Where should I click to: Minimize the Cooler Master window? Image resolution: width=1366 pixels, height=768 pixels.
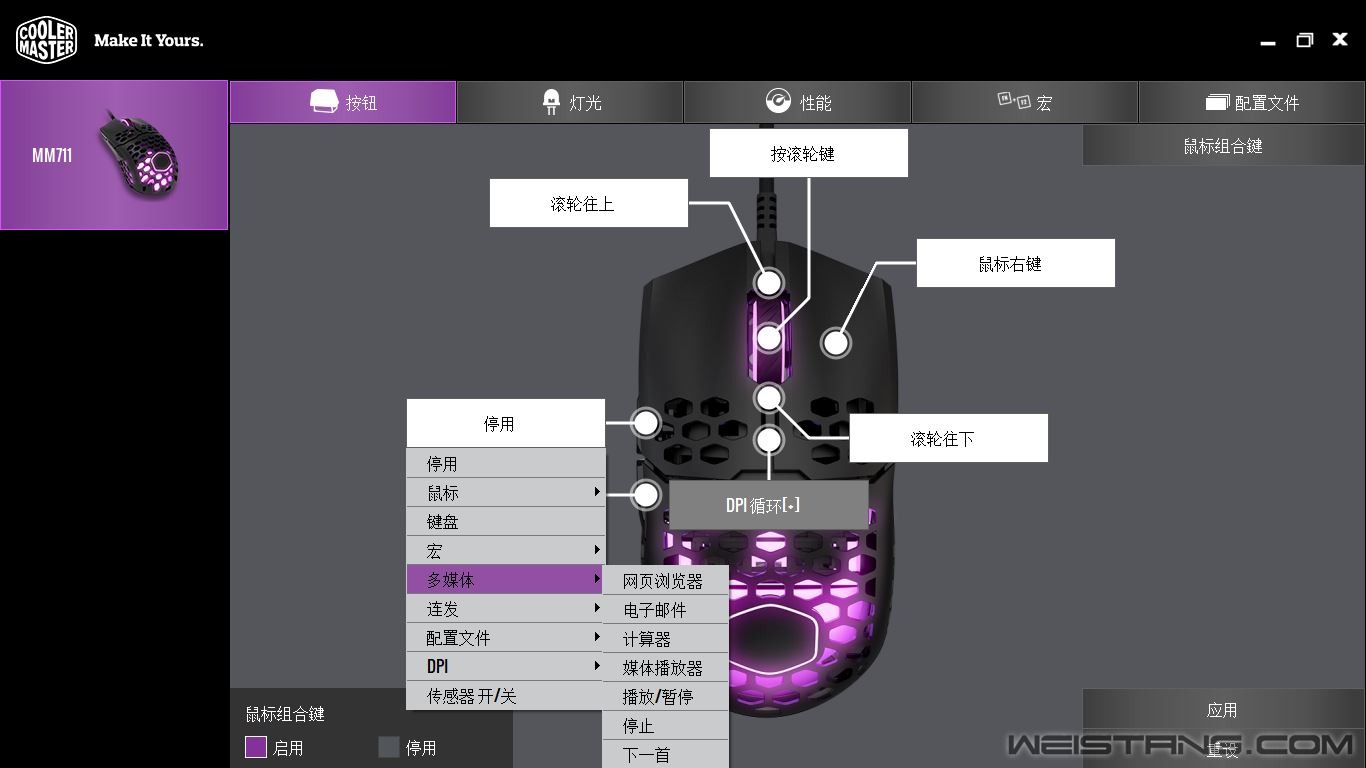[x=1268, y=41]
